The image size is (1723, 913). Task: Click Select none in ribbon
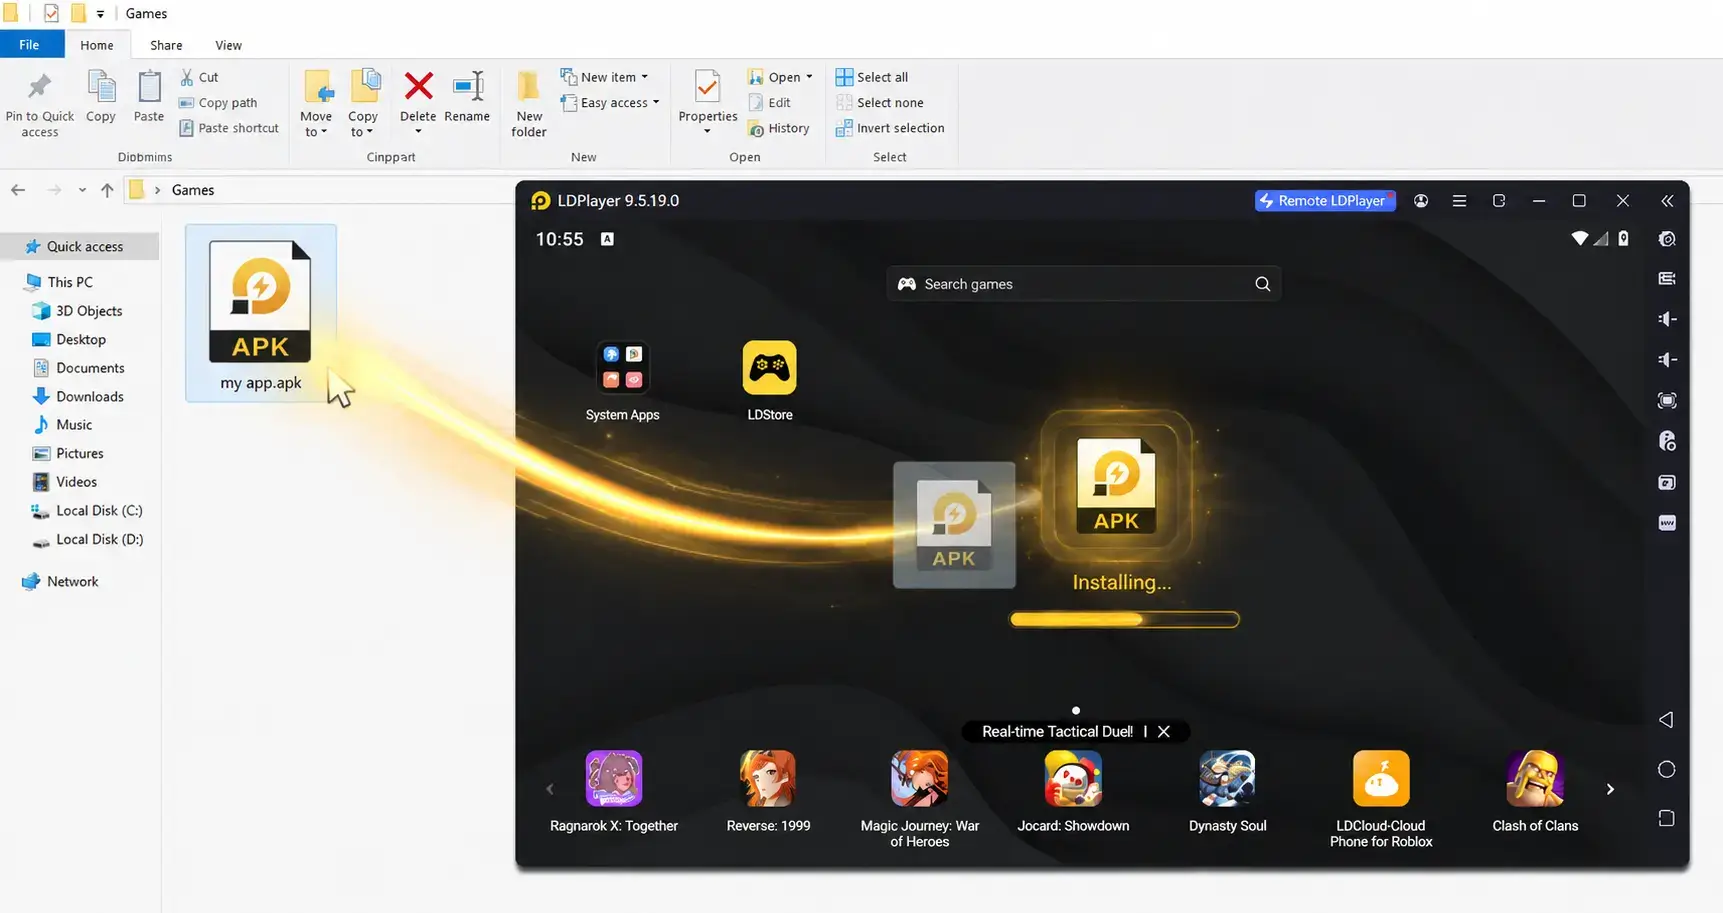(880, 103)
